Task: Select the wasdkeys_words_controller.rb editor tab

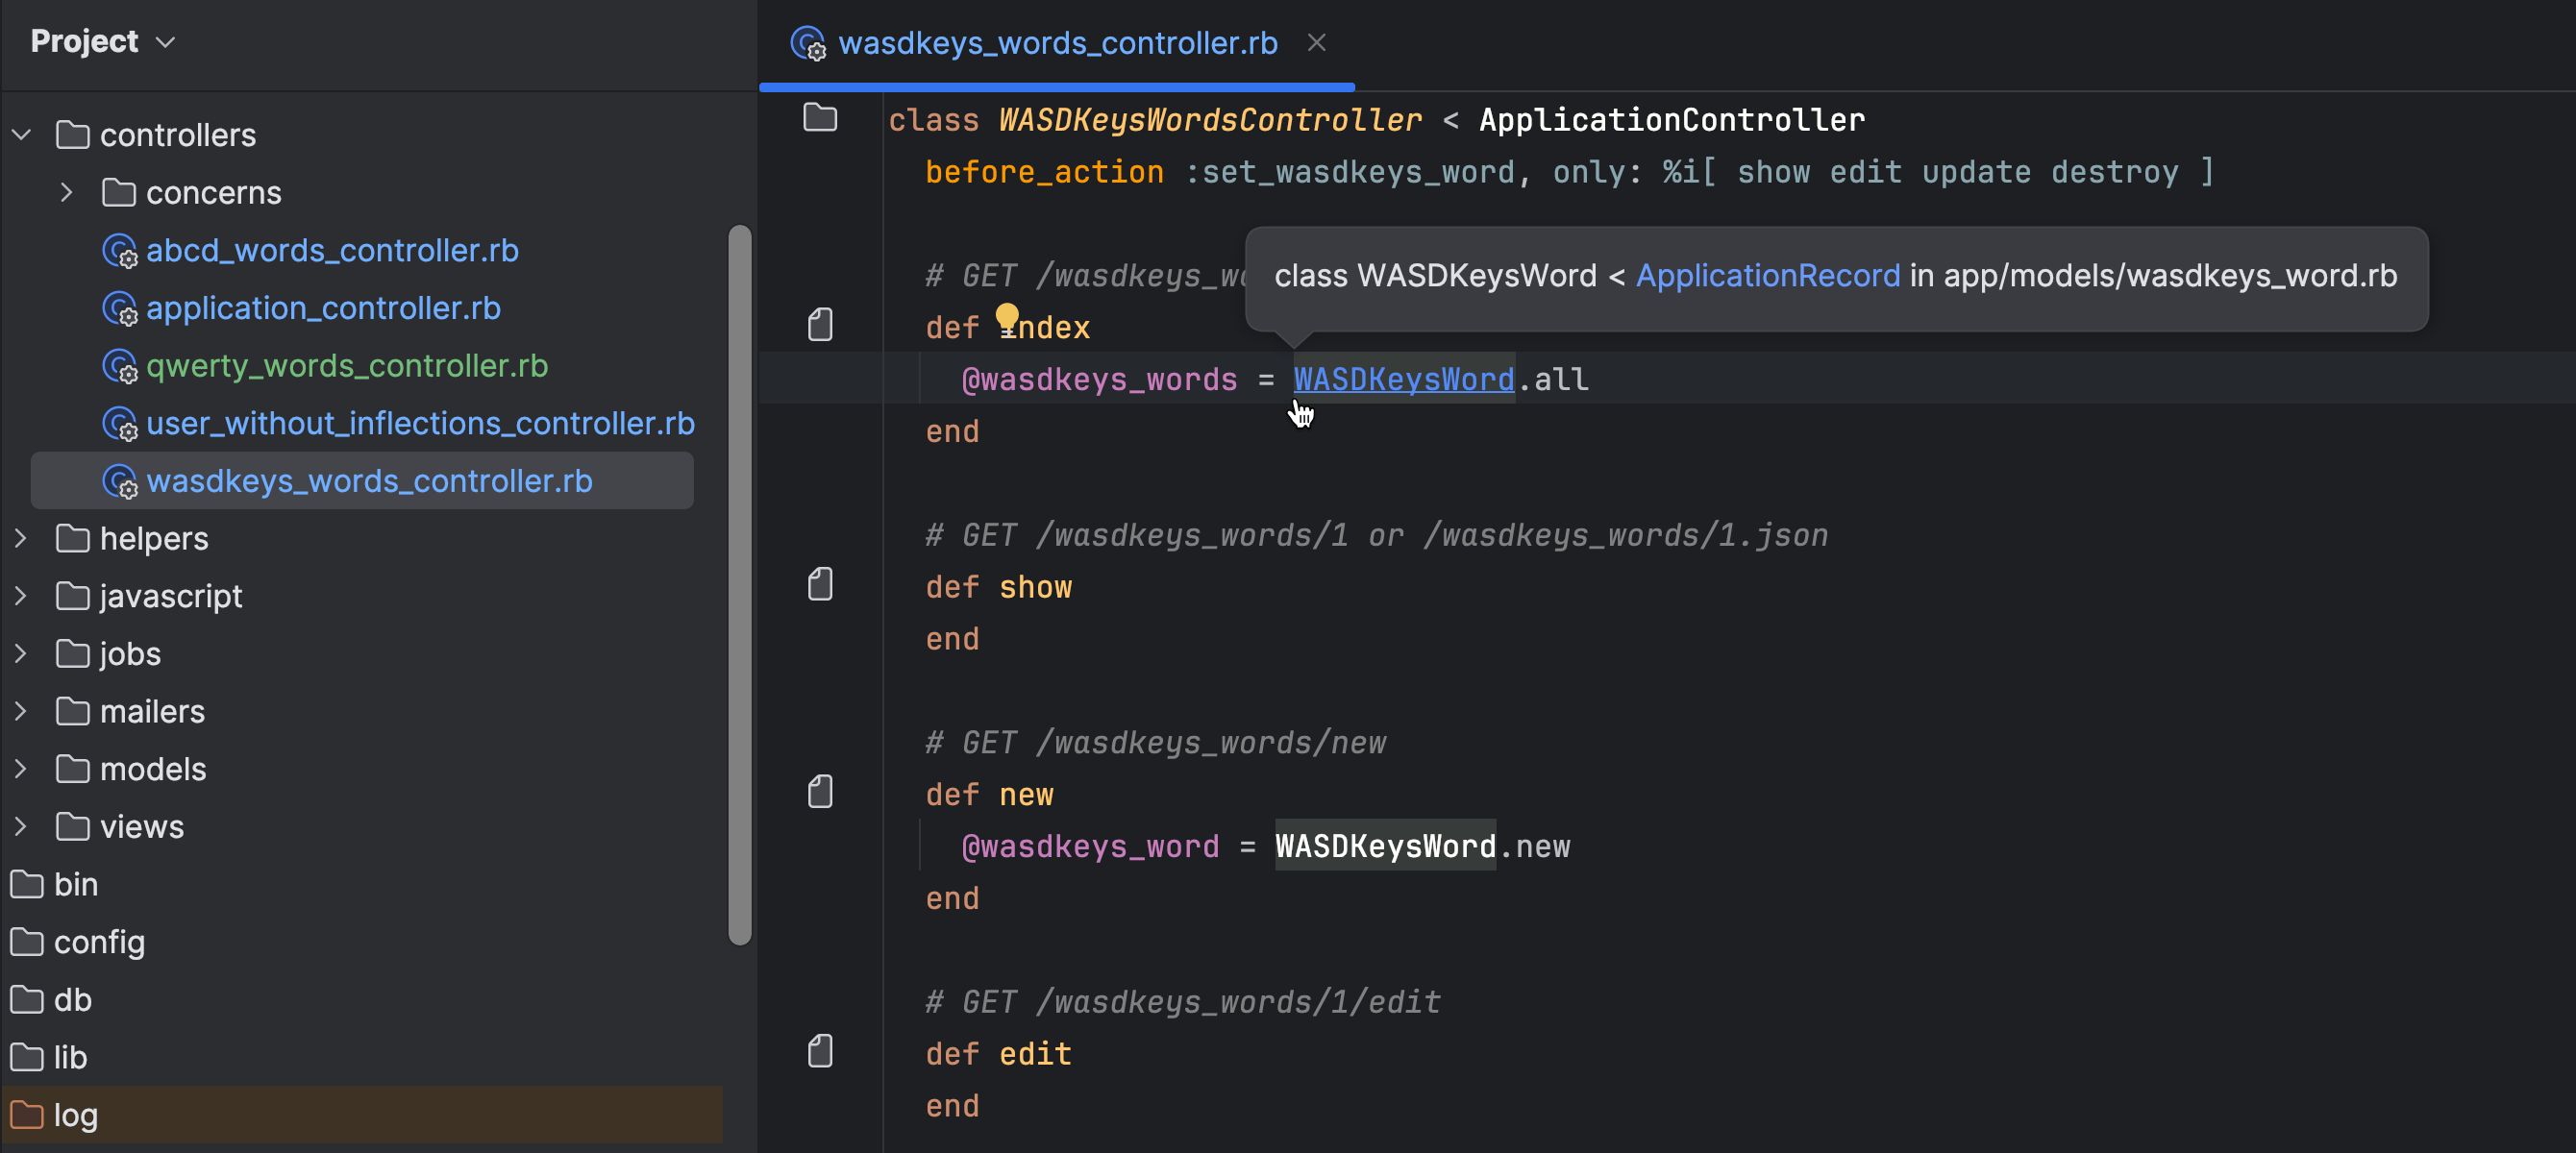Action: (x=1057, y=43)
